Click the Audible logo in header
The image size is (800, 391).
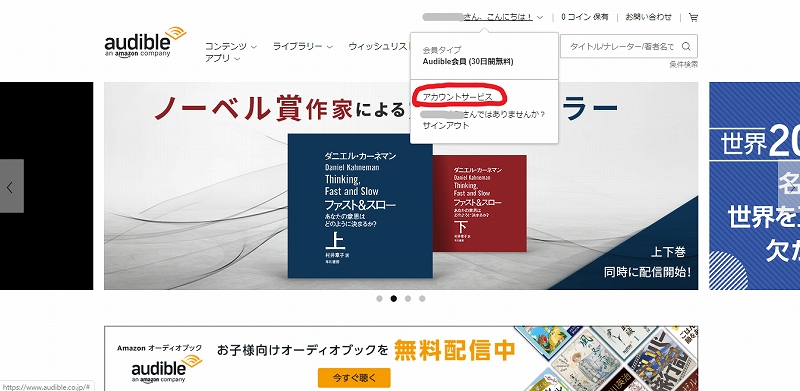pos(145,42)
